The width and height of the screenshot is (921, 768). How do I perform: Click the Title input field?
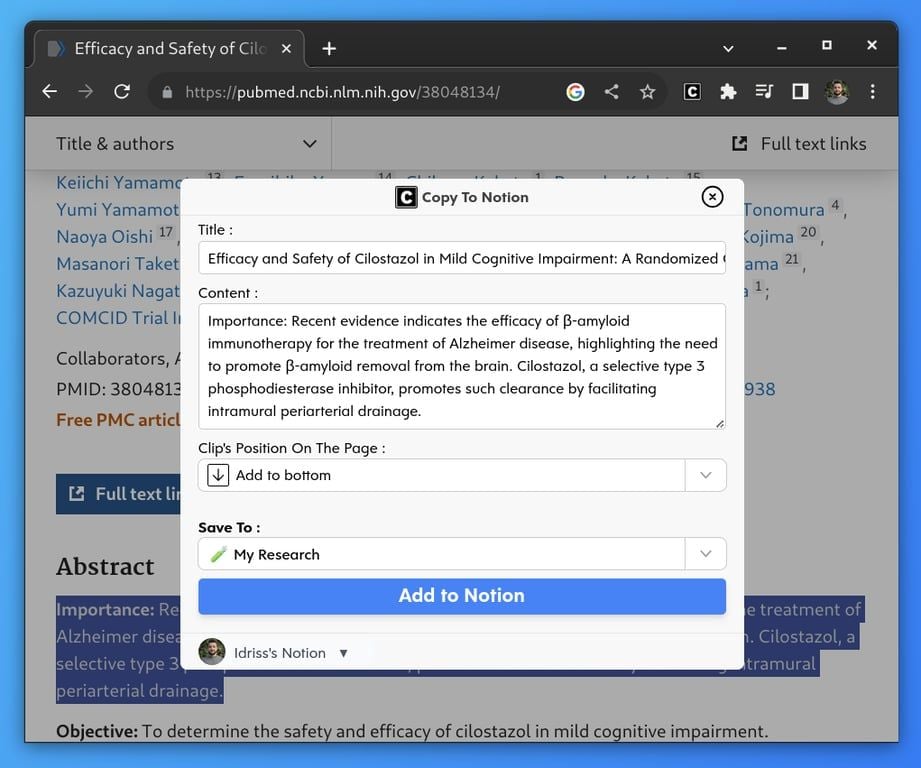462,258
